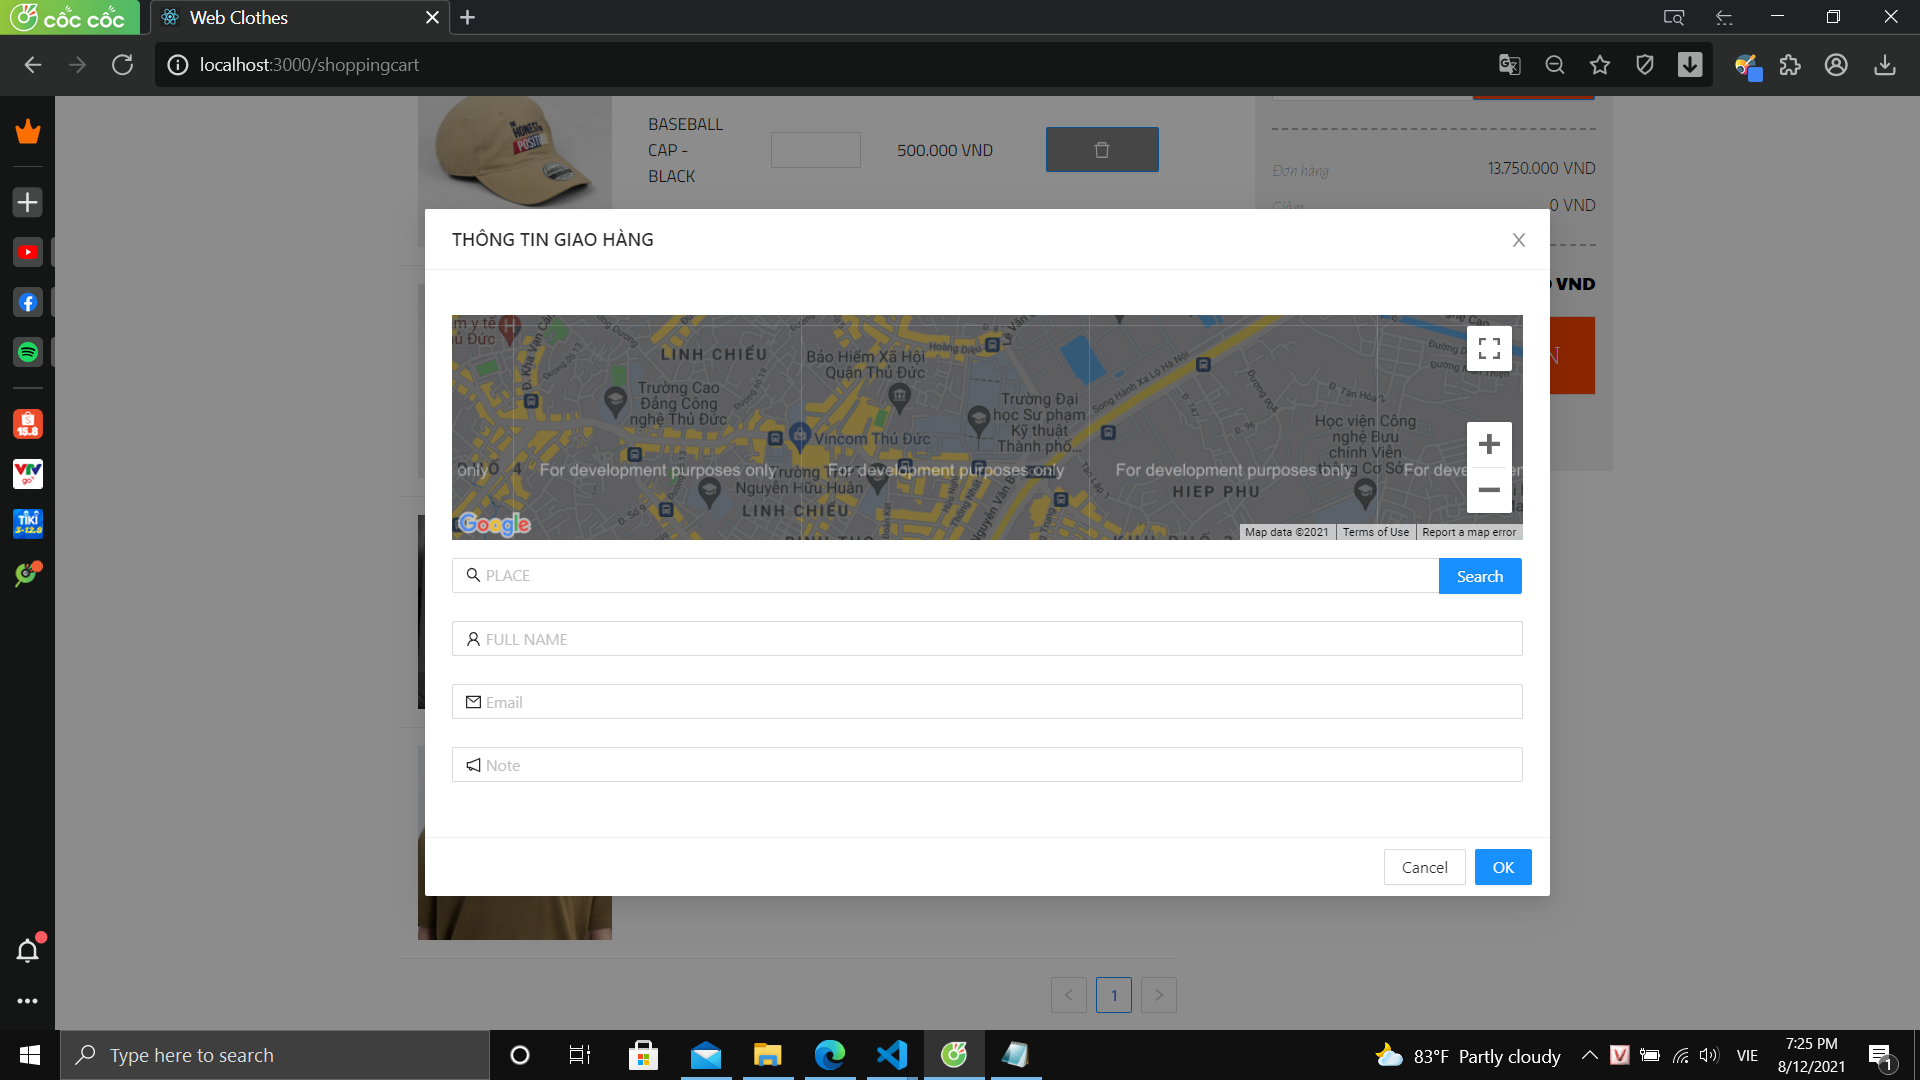Image resolution: width=1920 pixels, height=1080 pixels.
Task: Go to pagination page 1
Action: (x=1114, y=995)
